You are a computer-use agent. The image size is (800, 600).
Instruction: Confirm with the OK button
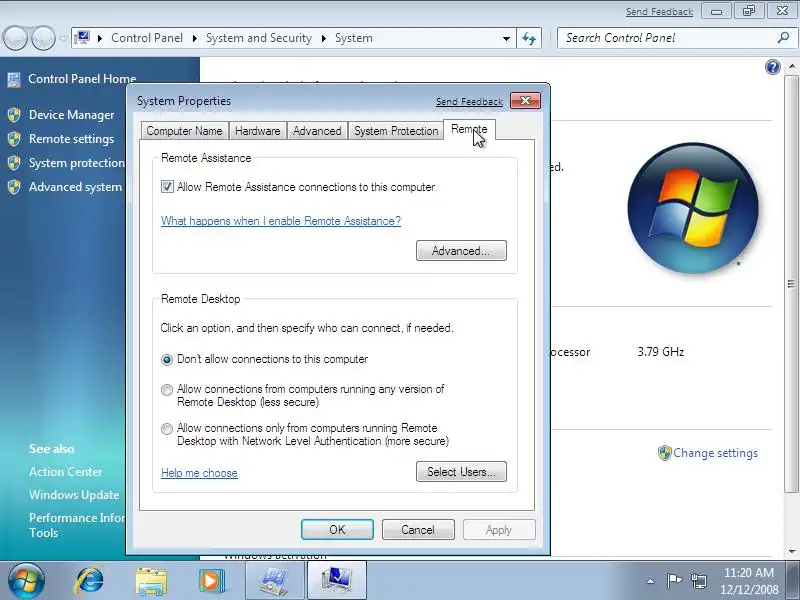(337, 530)
